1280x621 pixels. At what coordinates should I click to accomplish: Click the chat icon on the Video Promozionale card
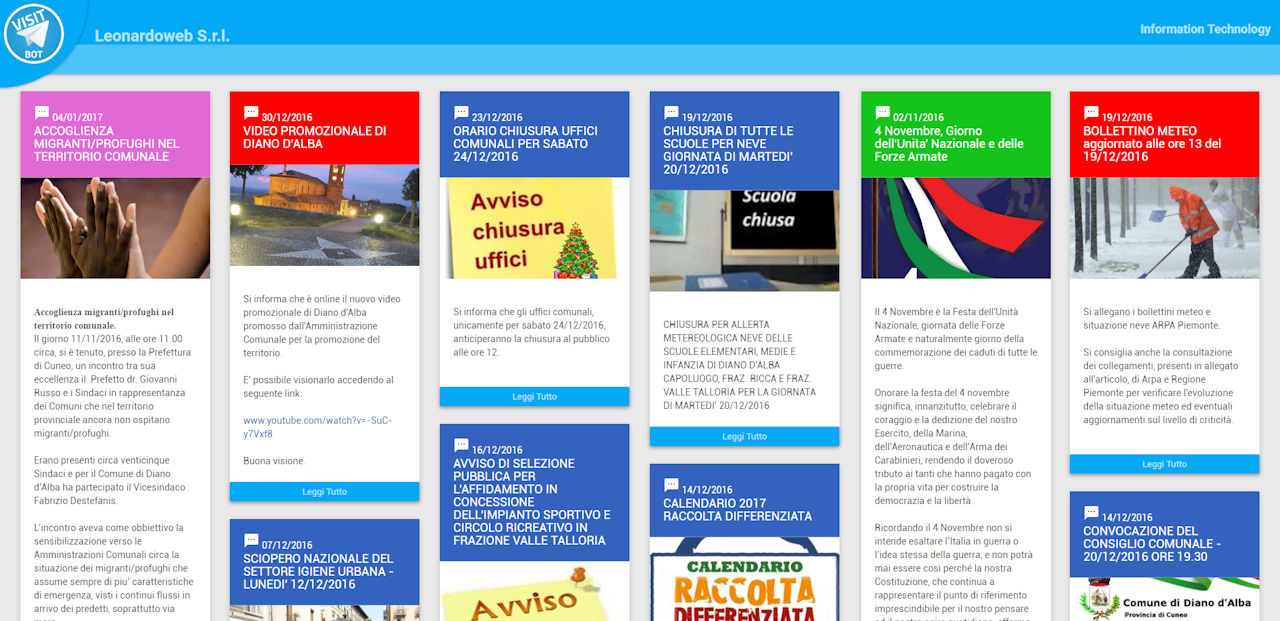pos(251,113)
